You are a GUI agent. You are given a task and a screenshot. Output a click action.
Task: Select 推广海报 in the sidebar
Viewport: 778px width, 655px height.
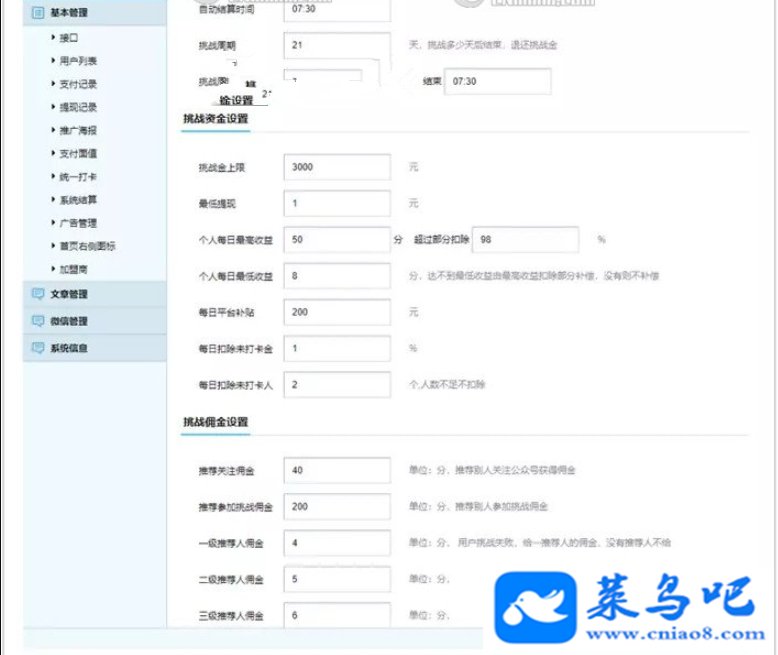[x=78, y=131]
